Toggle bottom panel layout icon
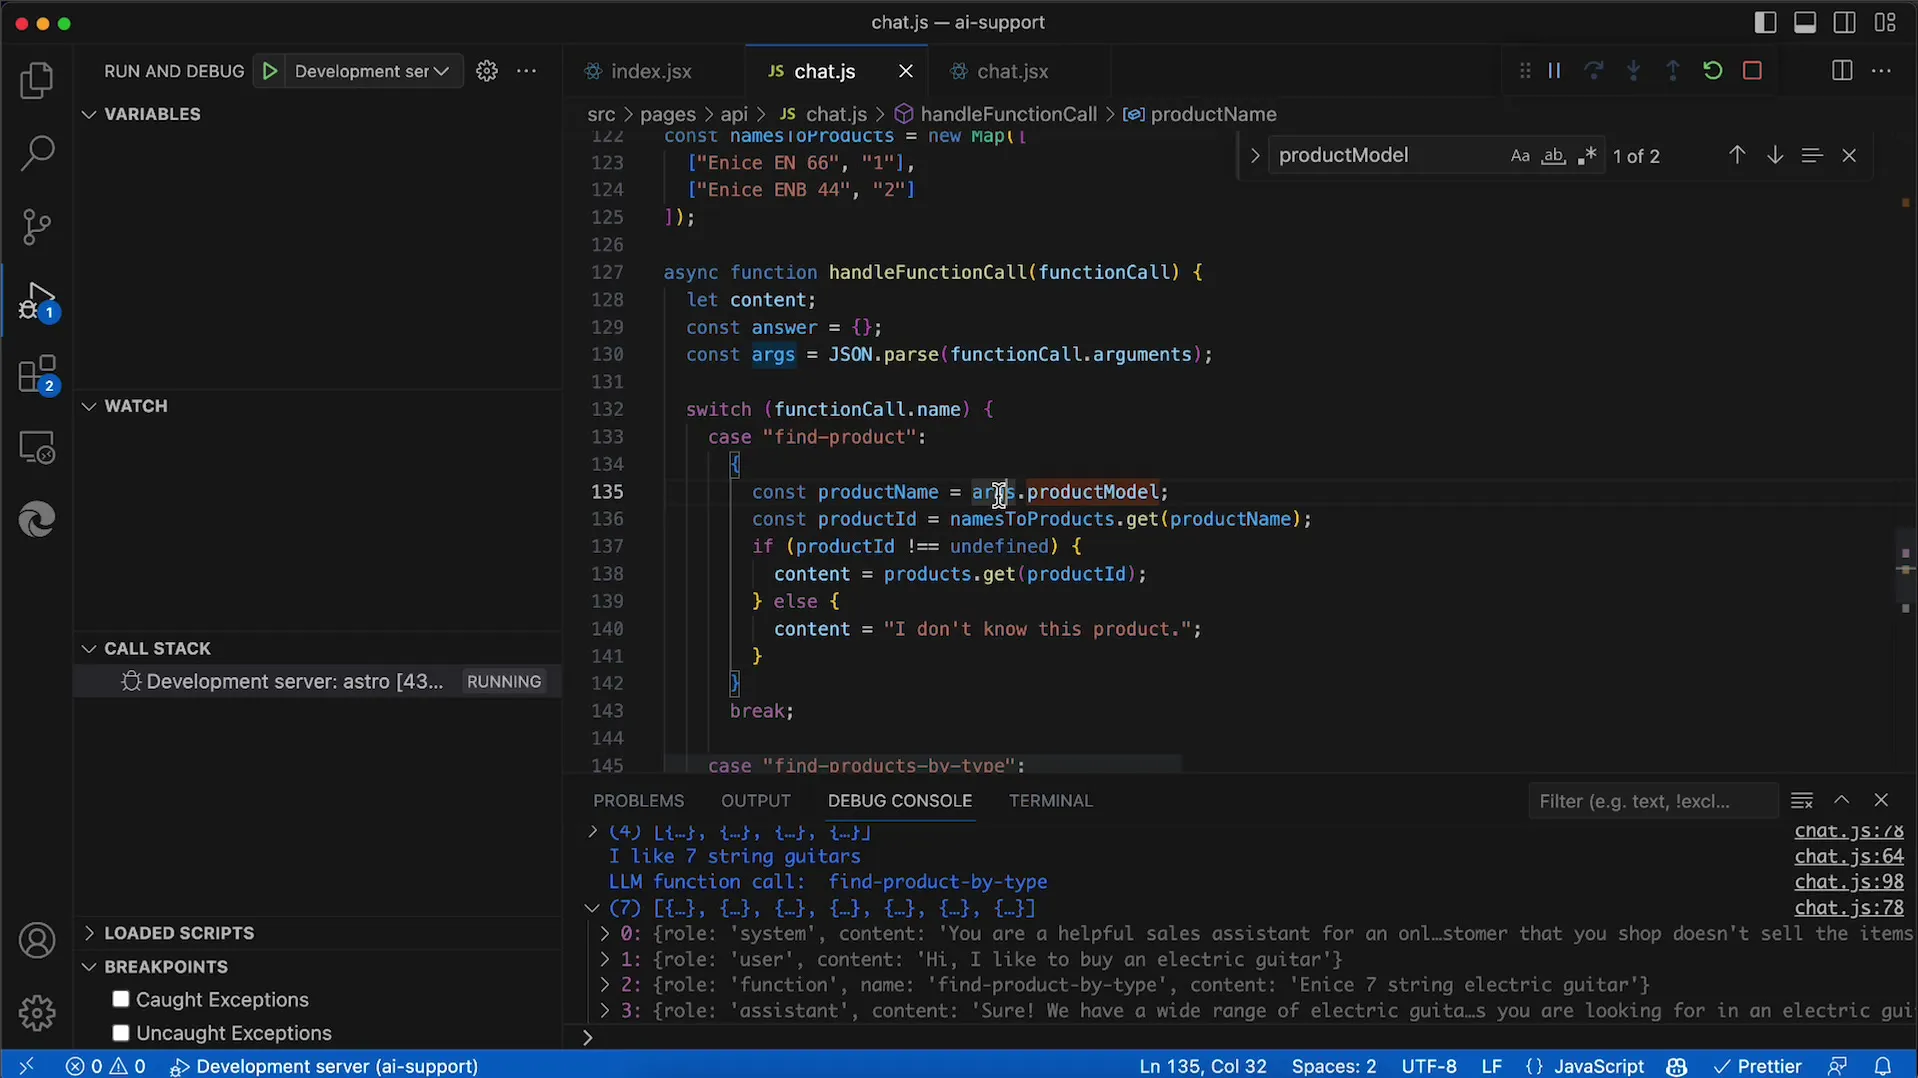The image size is (1918, 1078). [1805, 22]
